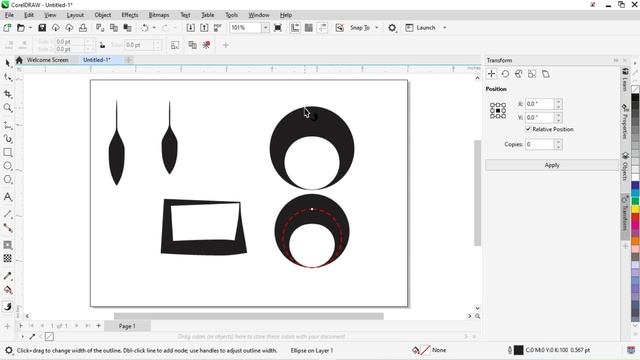Toggle Show grid button
Screen dimensions: 640x360
point(309,28)
